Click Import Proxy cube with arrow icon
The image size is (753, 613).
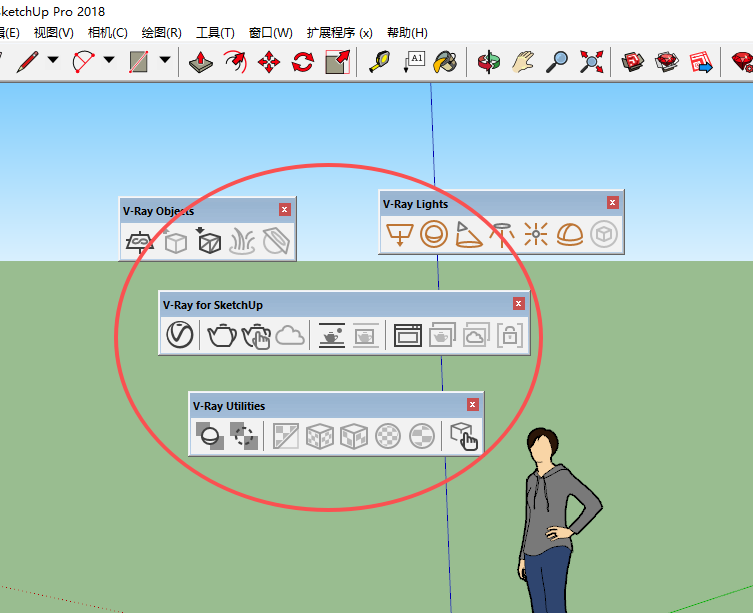pos(208,240)
